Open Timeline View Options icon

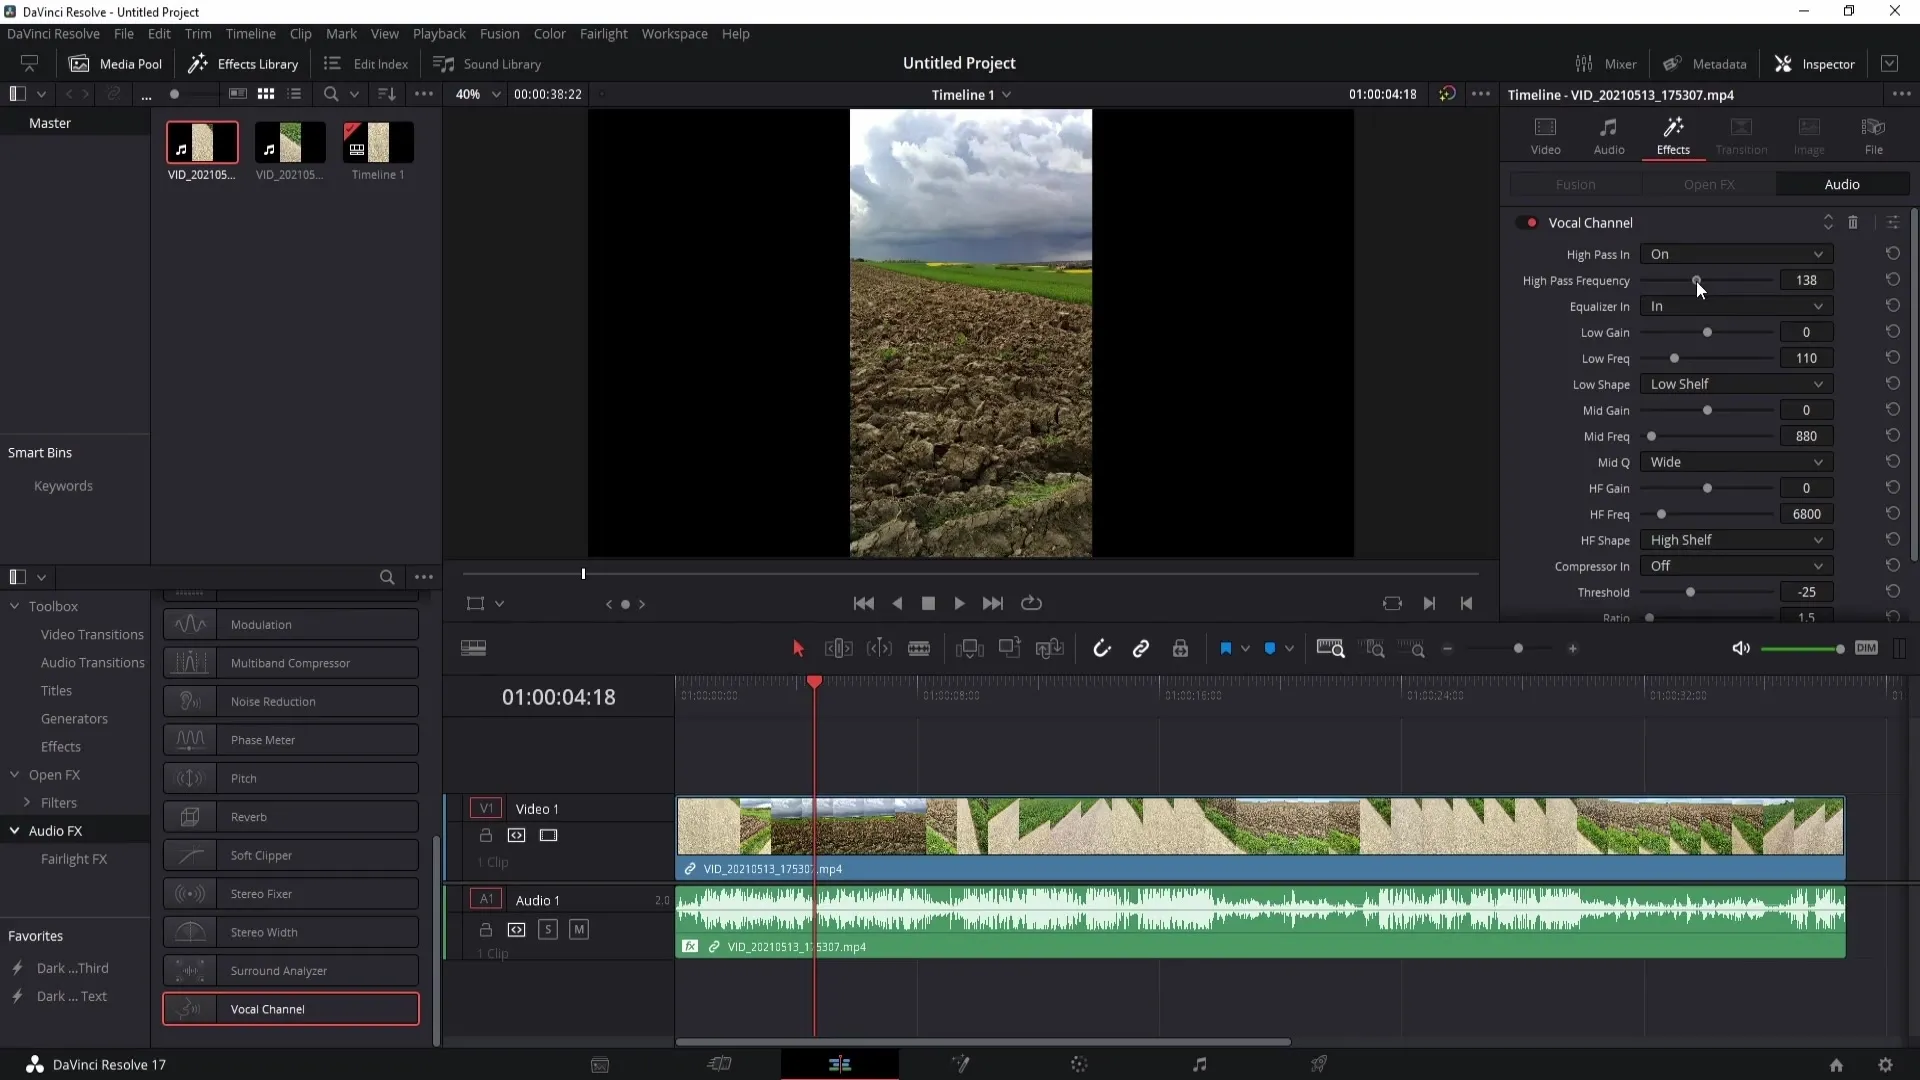(x=473, y=649)
